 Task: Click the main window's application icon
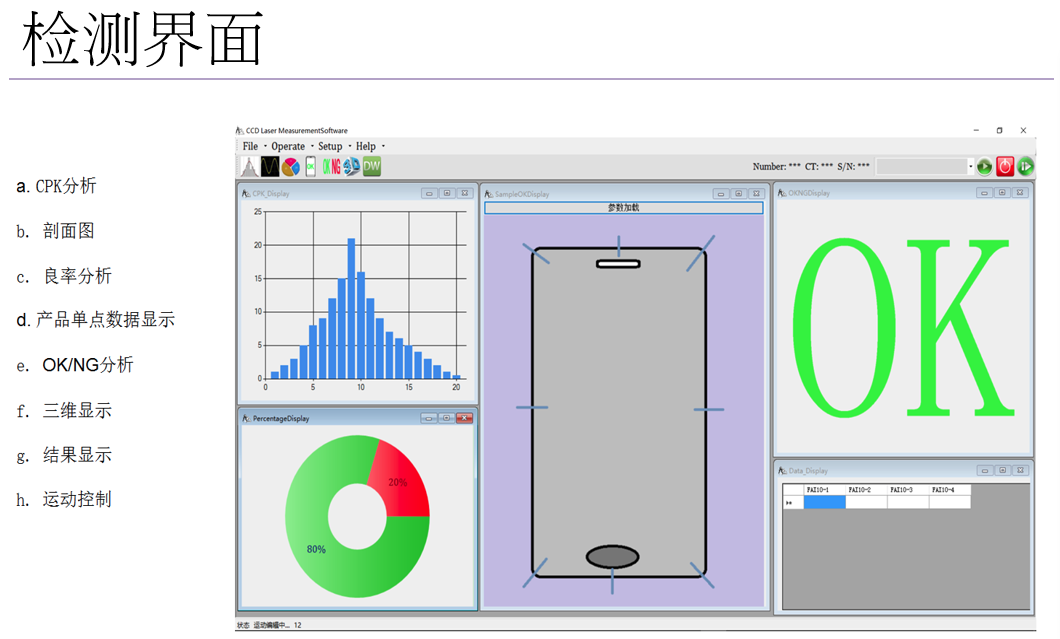pos(239,131)
